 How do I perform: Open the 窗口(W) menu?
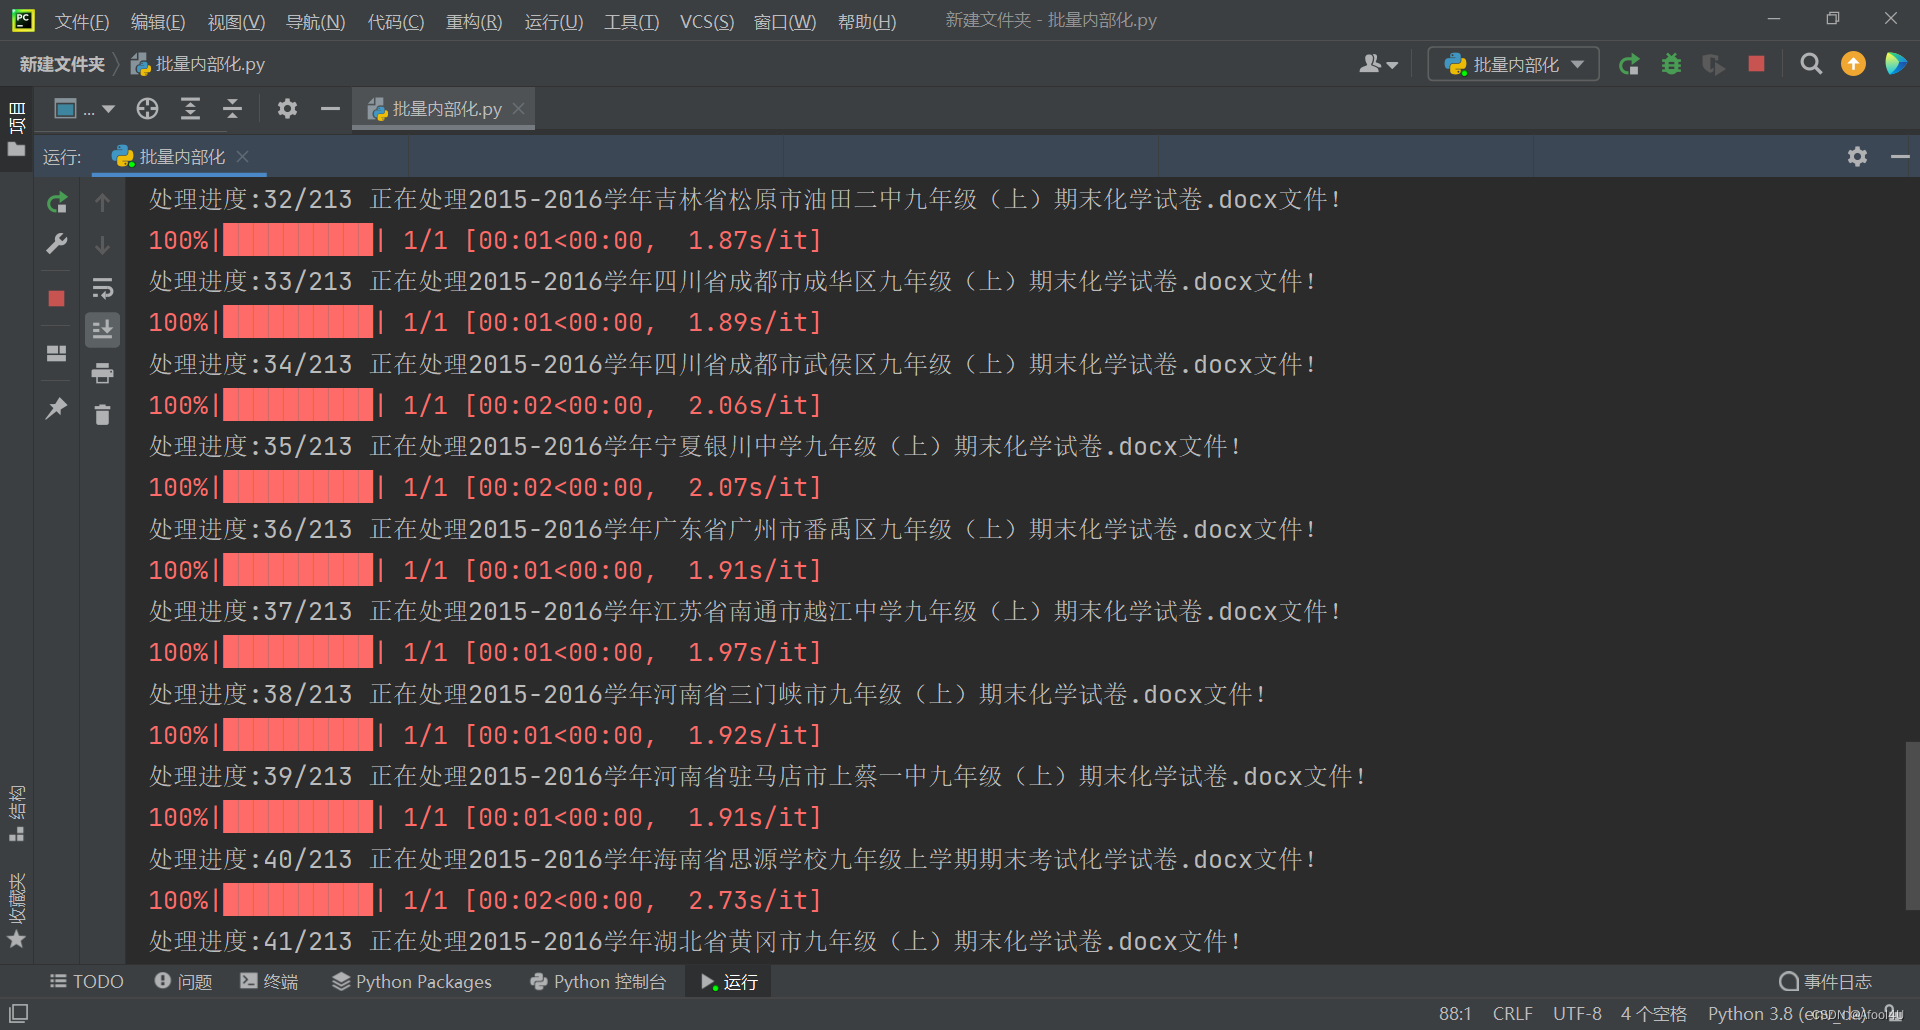785,22
